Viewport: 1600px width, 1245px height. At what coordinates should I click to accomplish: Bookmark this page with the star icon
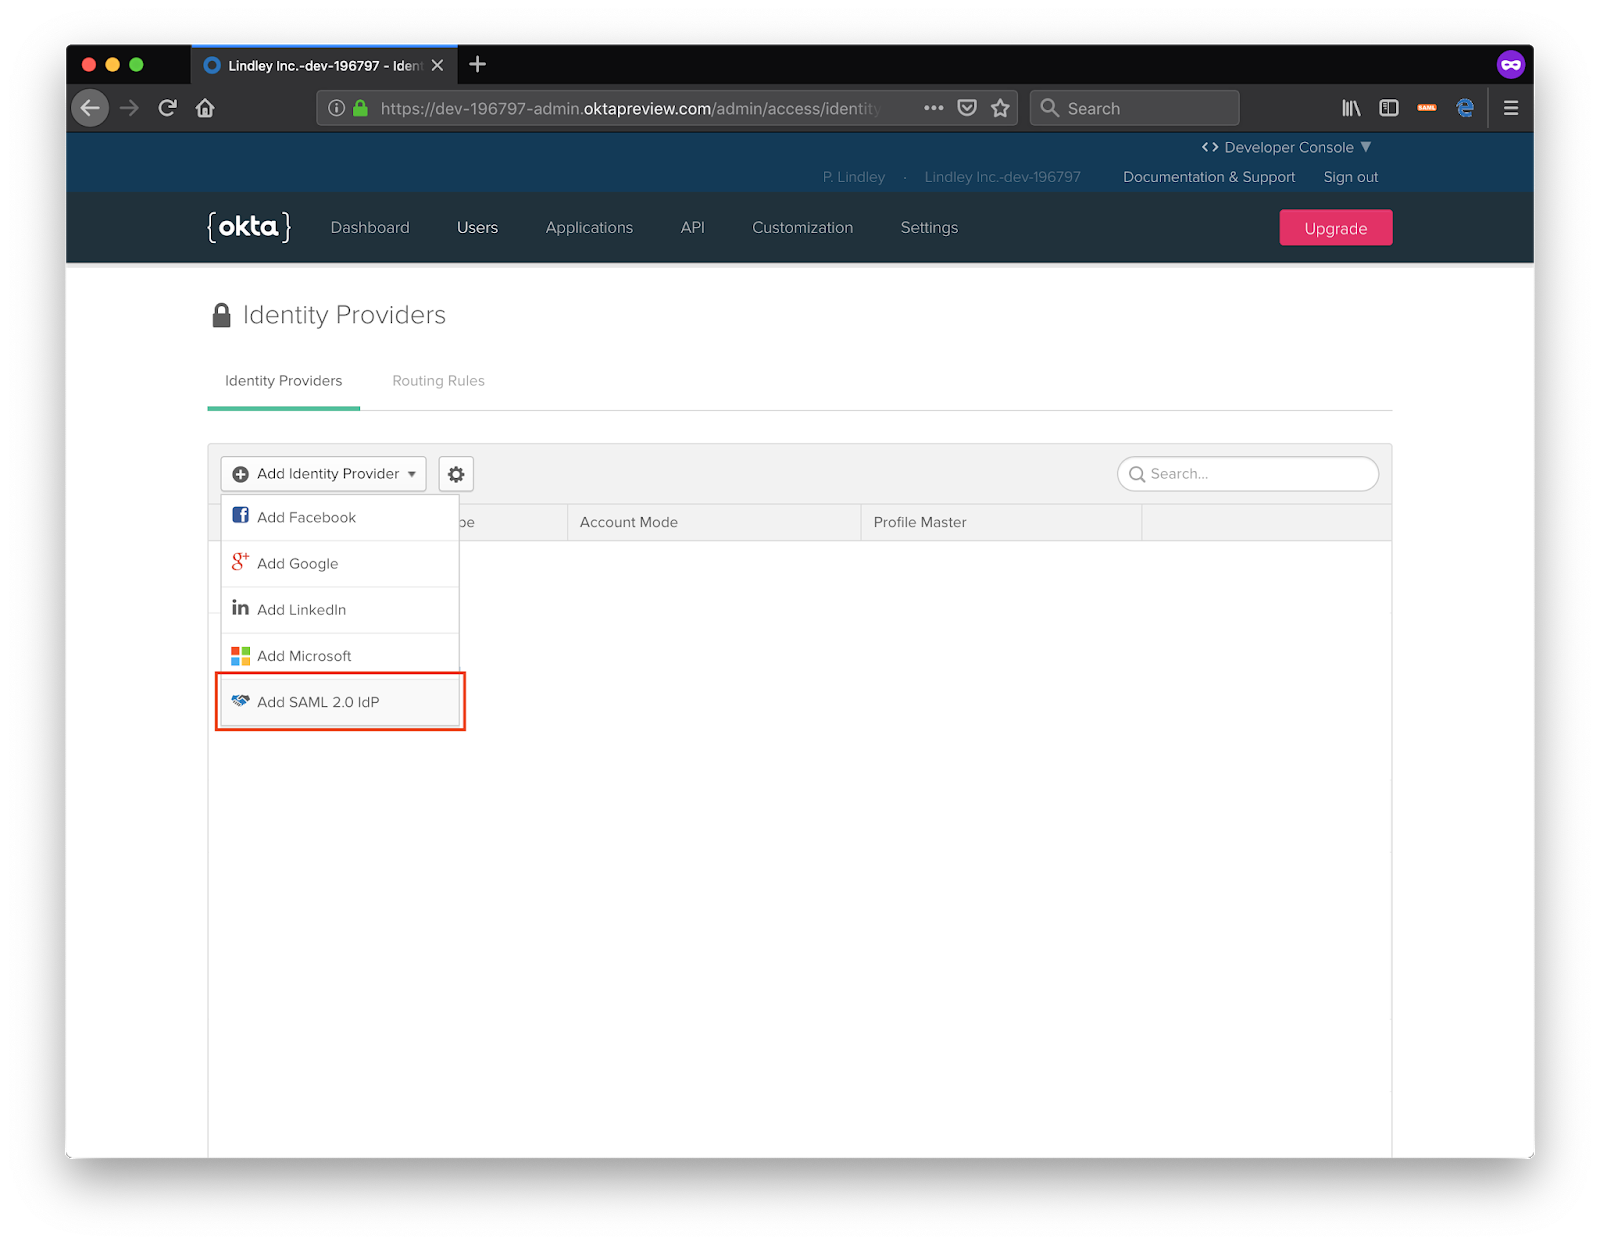point(1000,108)
